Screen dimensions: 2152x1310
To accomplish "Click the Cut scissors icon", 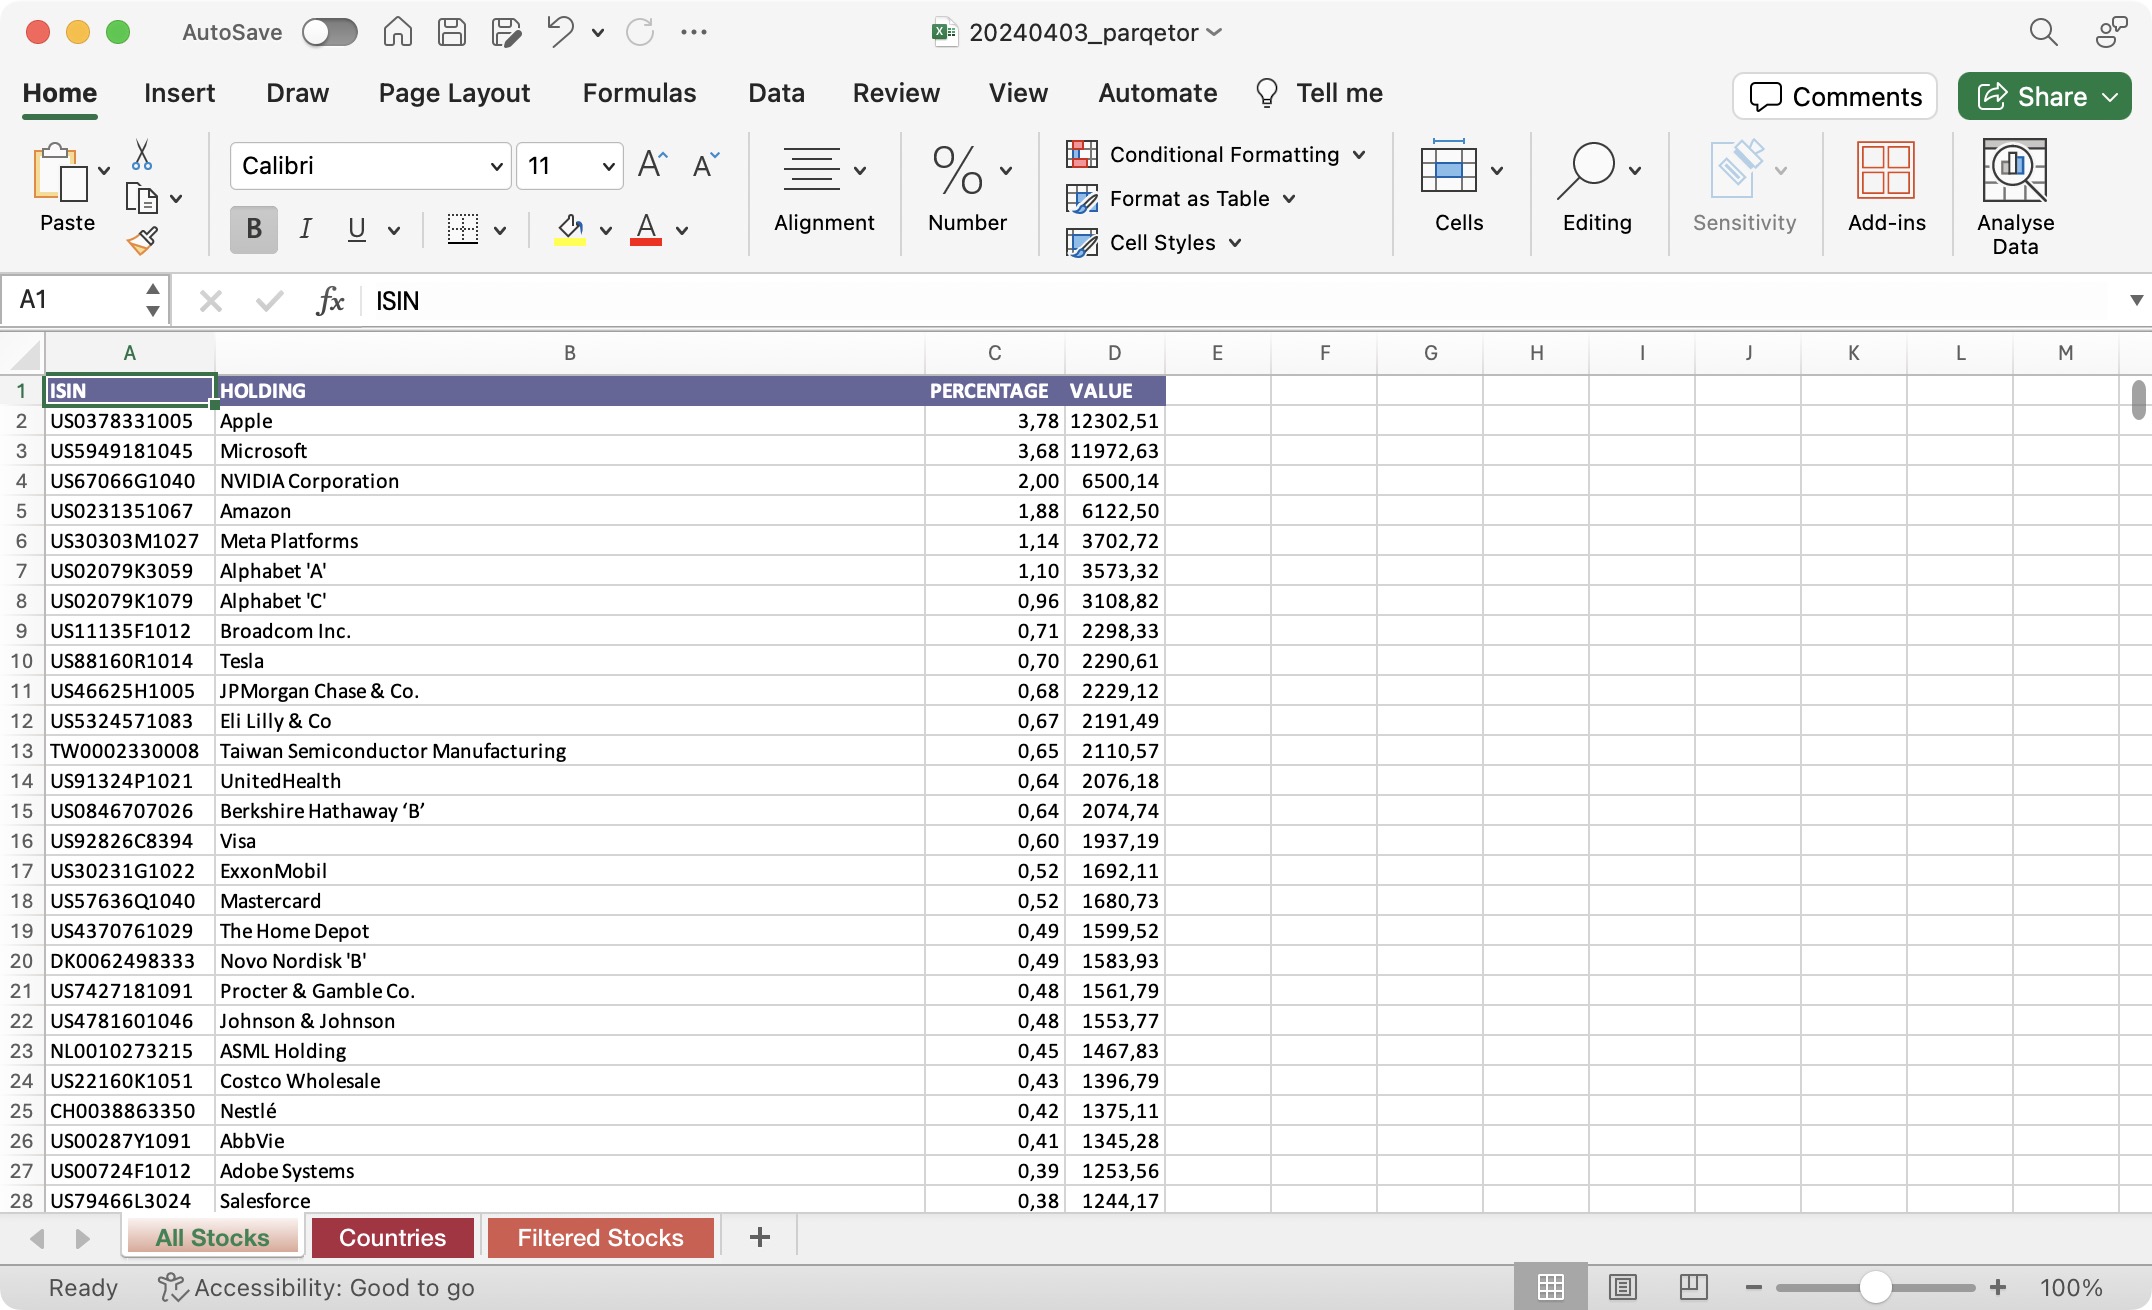I will [142, 155].
